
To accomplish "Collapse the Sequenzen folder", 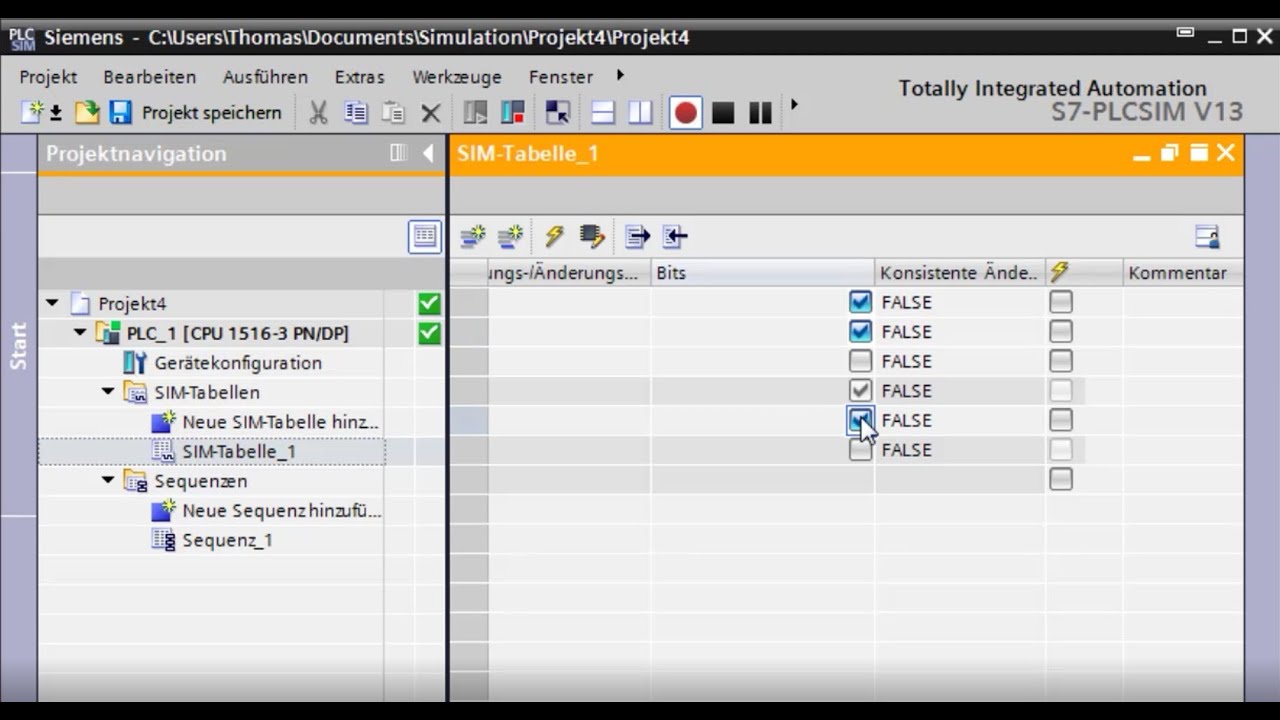I will pyautogui.click(x=108, y=481).
